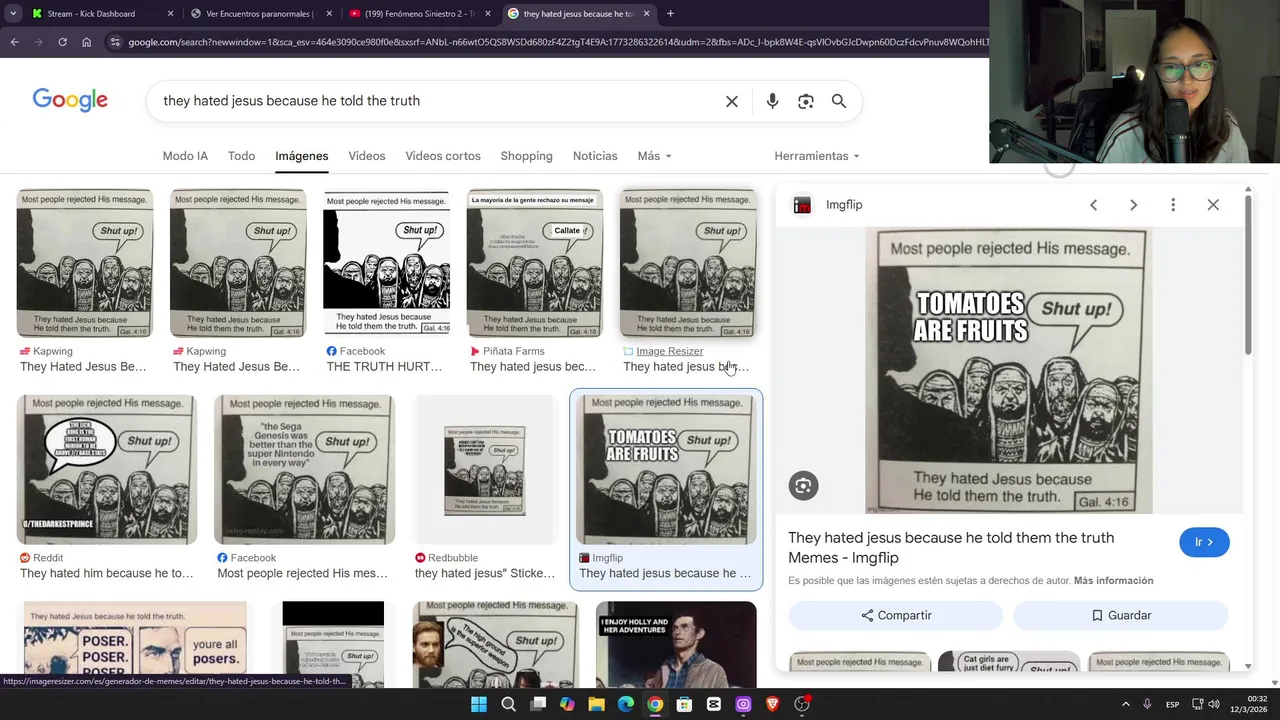Show hidden system tray icons
Viewport: 1280px width, 720px height.
(1125, 704)
